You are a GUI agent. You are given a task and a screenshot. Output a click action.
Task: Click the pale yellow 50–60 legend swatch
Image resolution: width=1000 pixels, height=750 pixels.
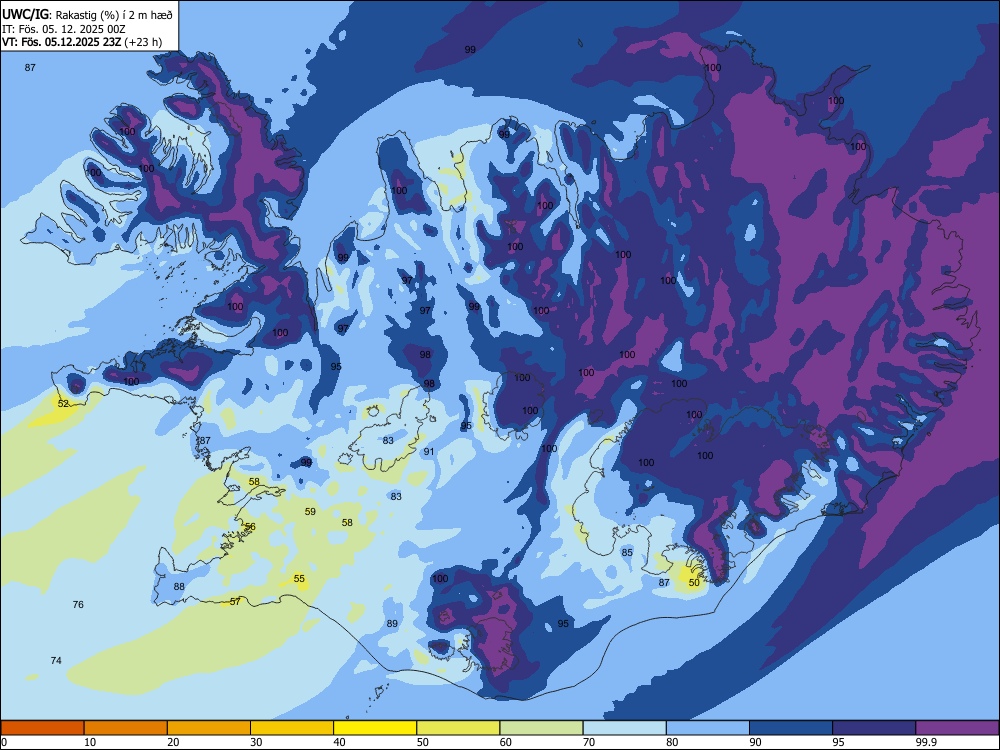(458, 728)
